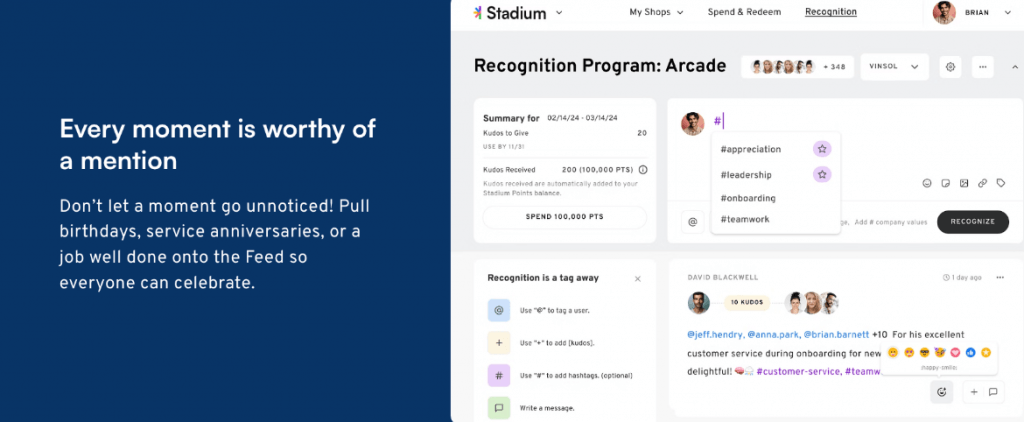Go to Spend & Redeem
Screen dimensions: 1024x422
click(x=744, y=12)
